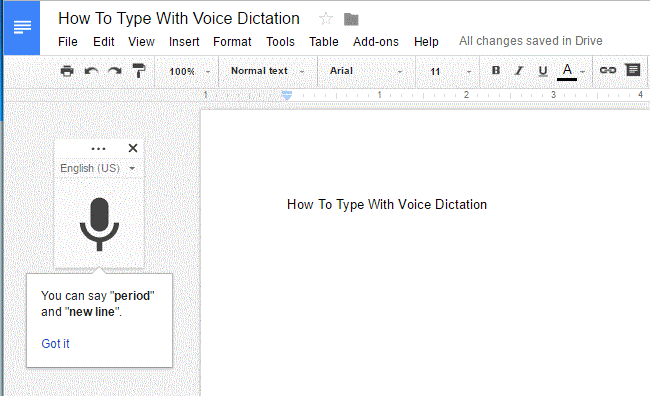Viewport: 650px width, 396px height.
Task: Open the Normal text style dropdown
Action: coord(267,71)
